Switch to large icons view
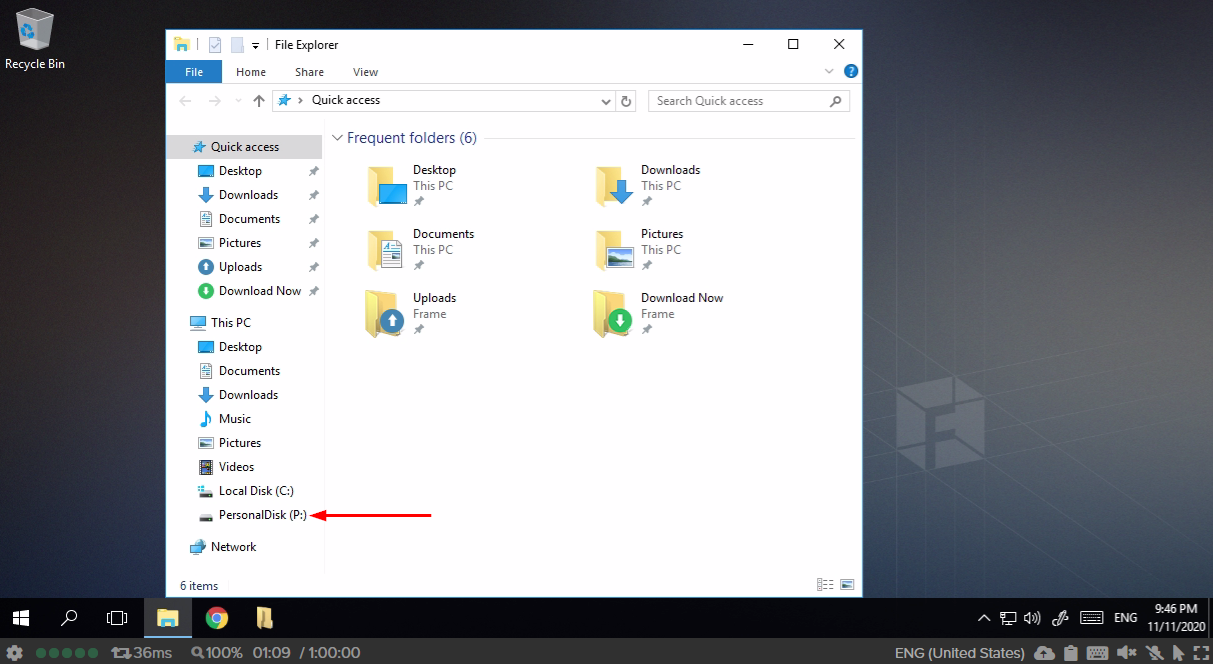Screen dimensions: 1213x664 point(847,585)
